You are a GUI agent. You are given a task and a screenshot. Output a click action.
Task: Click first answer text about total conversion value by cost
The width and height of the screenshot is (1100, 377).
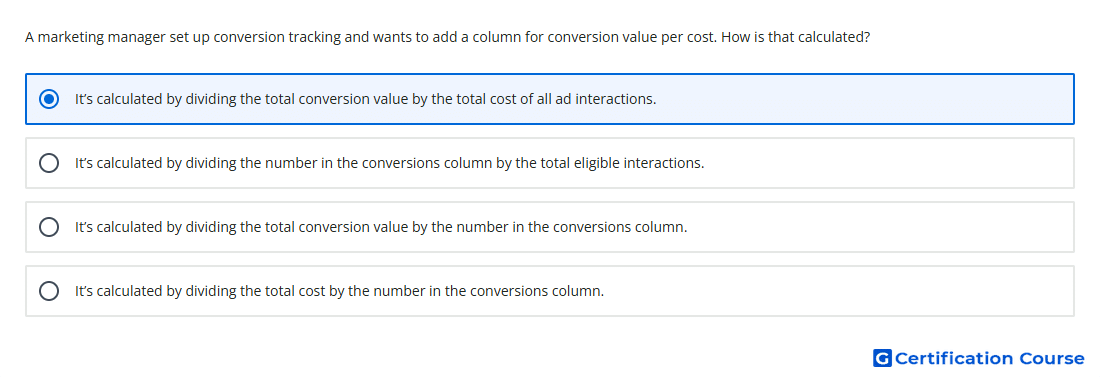click(x=365, y=99)
